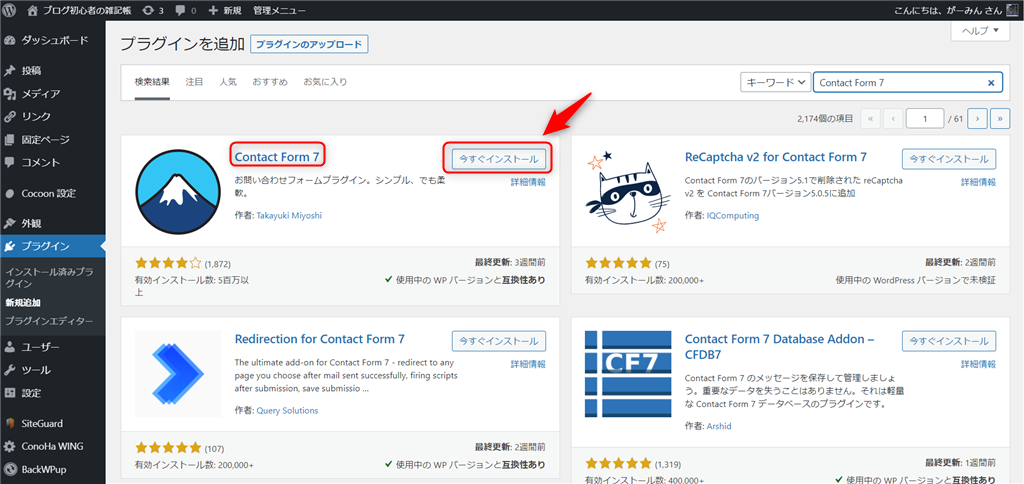The width and height of the screenshot is (1024, 484).
Task: Click the プラグインのアップロード button
Action: (x=309, y=44)
